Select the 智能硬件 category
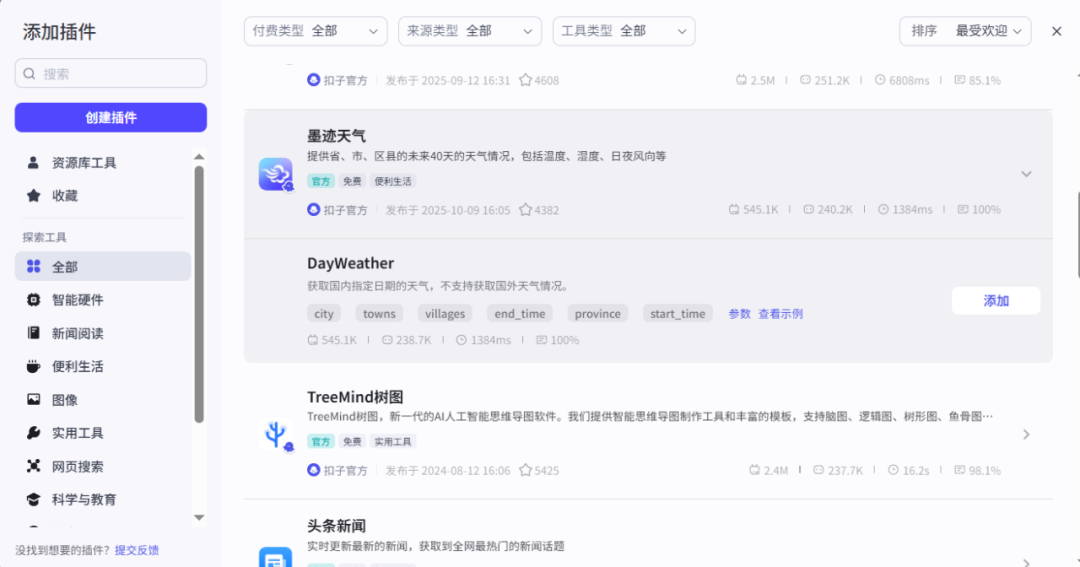 pos(103,300)
